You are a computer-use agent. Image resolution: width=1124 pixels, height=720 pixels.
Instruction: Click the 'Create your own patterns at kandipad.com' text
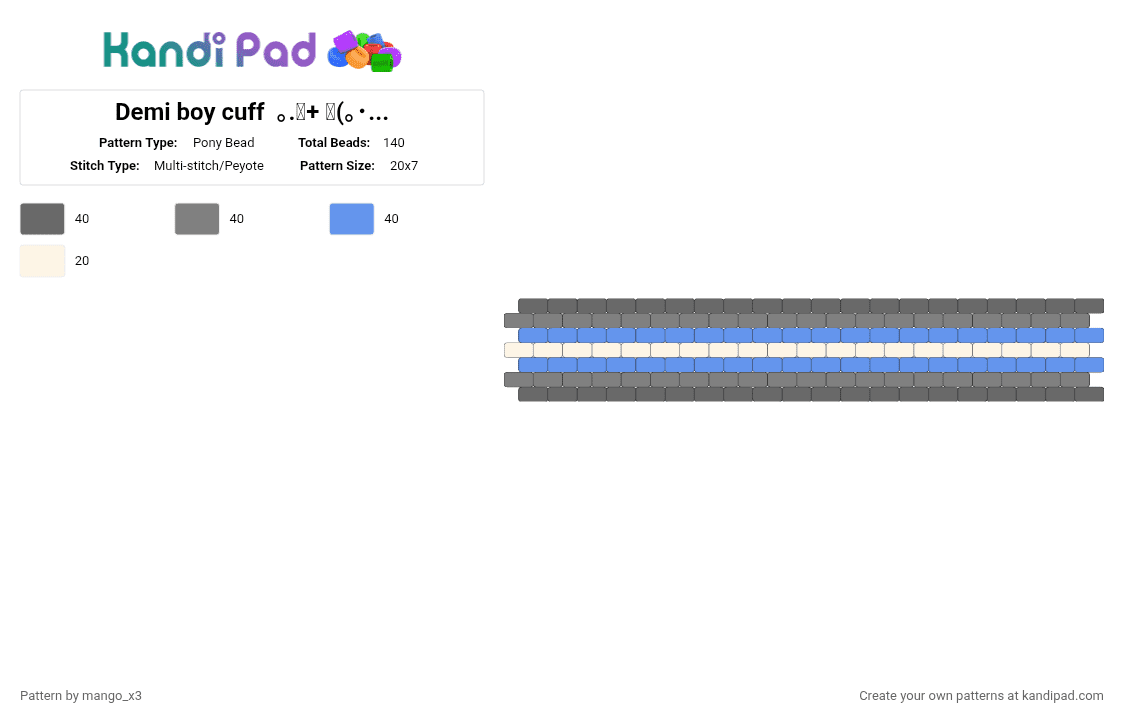point(981,696)
